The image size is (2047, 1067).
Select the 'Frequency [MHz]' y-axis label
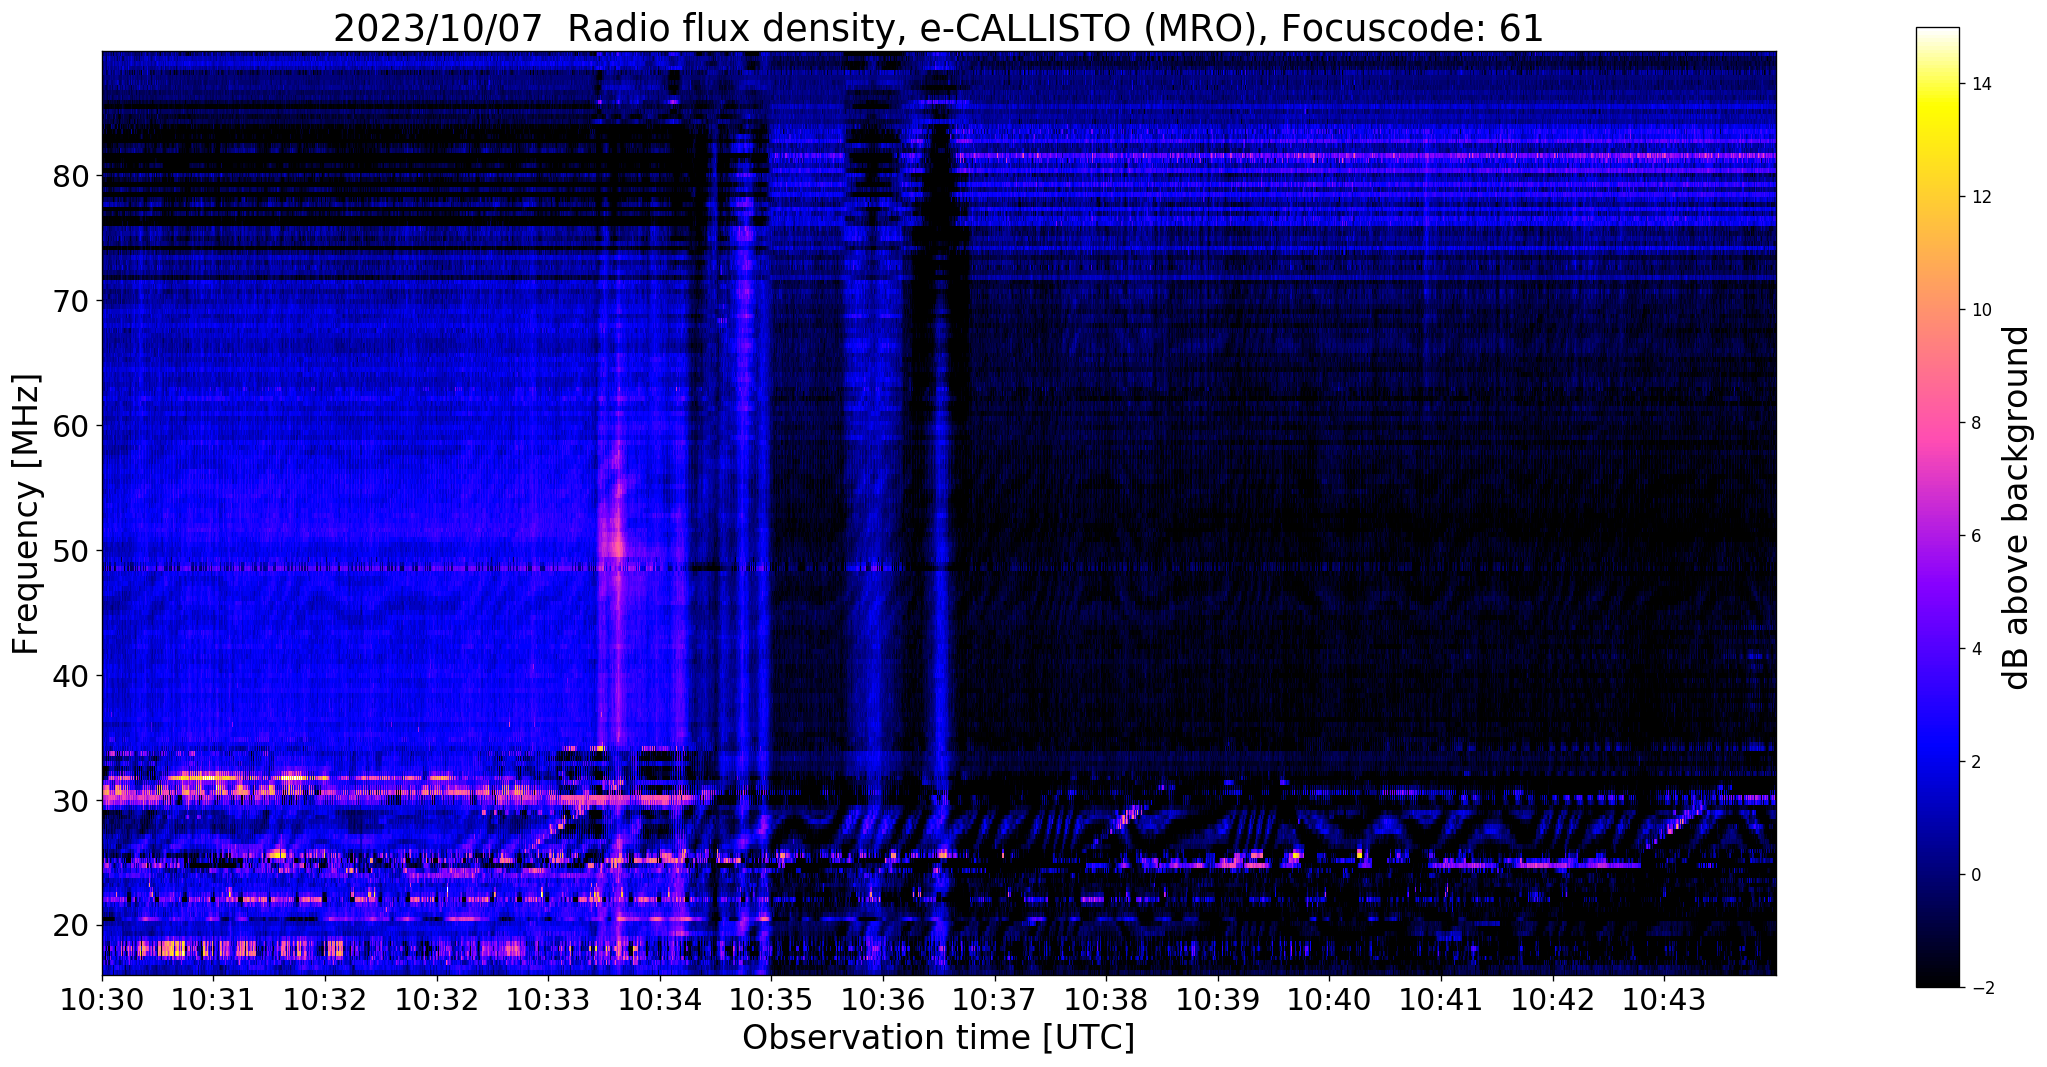pos(27,514)
